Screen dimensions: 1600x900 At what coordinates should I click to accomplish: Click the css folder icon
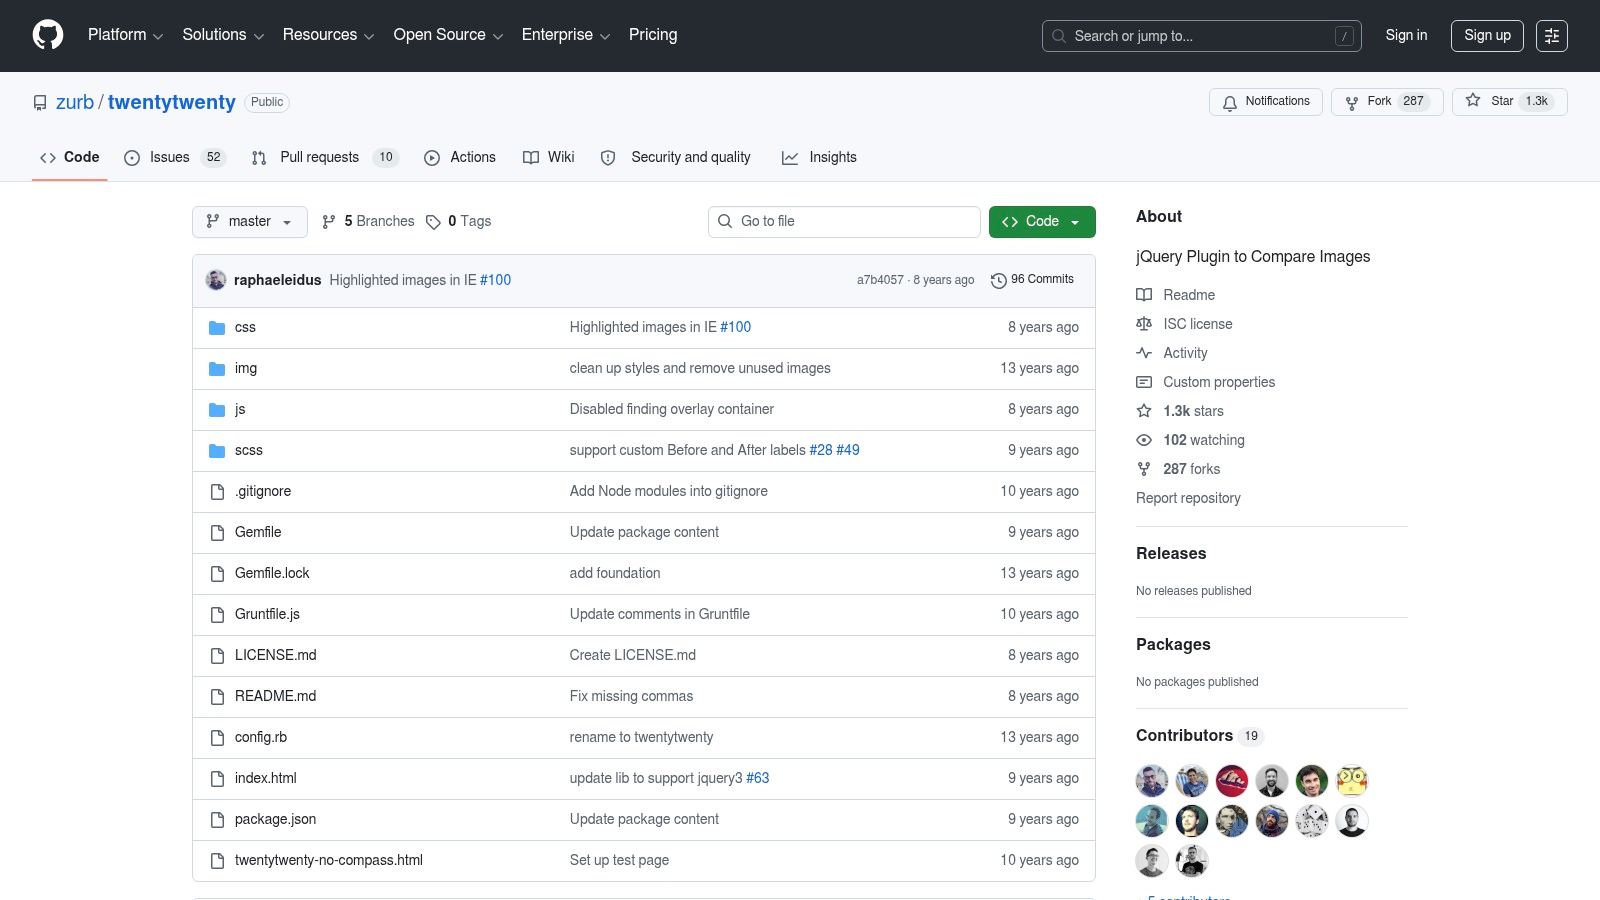pos(217,328)
